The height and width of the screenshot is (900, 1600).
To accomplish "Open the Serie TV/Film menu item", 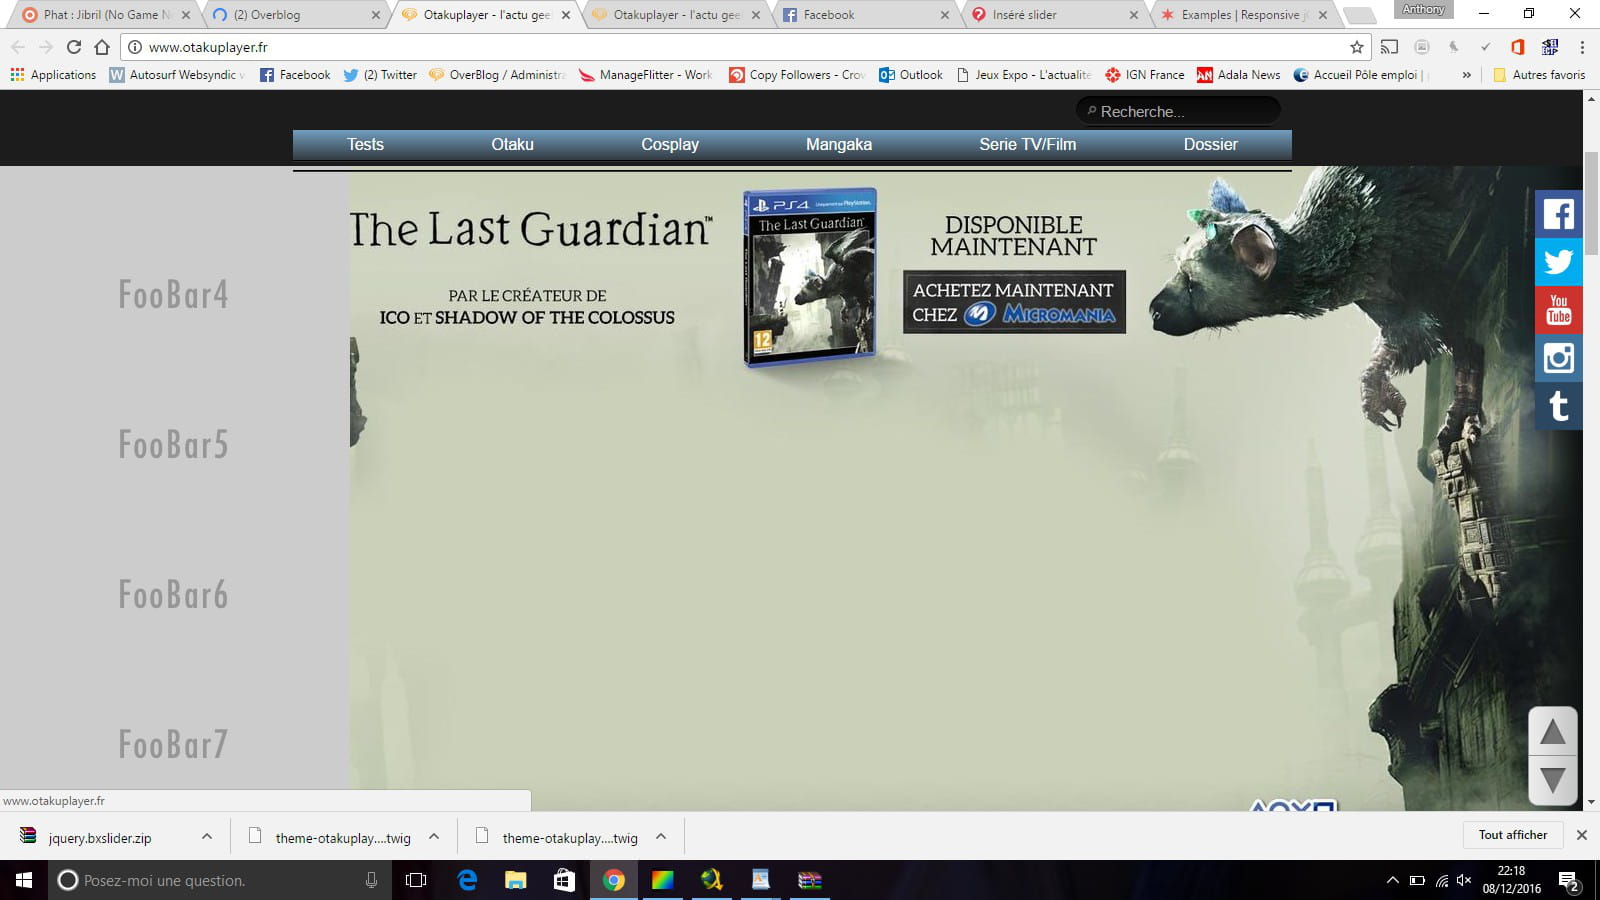I will point(1027,144).
